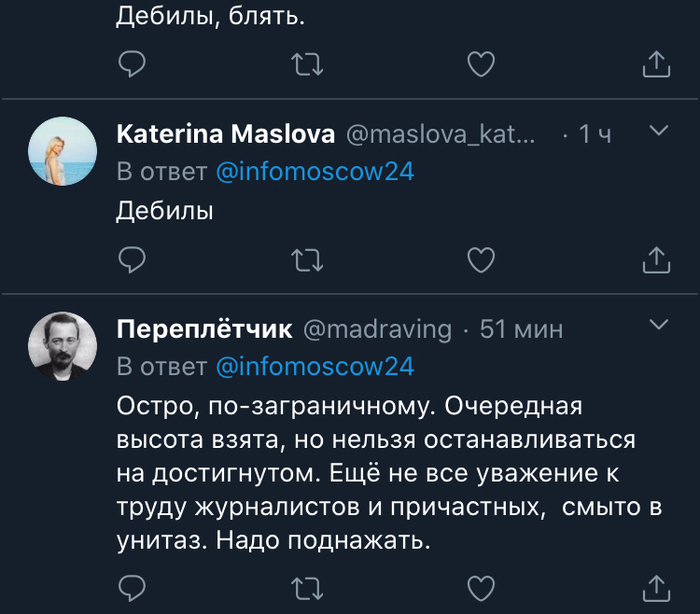Like the topmost tweet

tap(481, 65)
